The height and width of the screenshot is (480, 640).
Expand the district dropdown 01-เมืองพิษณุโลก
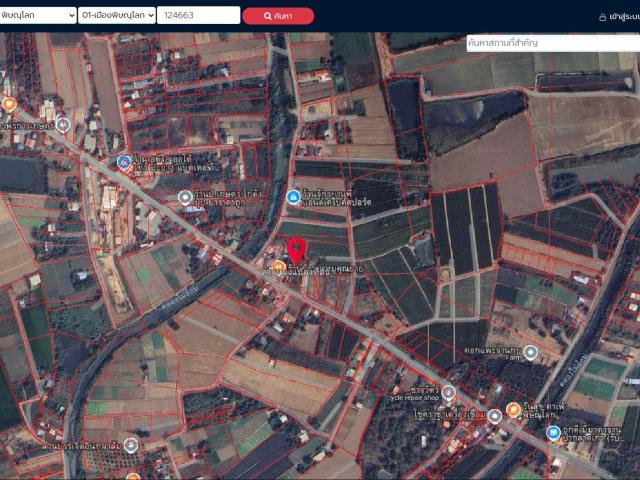pos(118,15)
